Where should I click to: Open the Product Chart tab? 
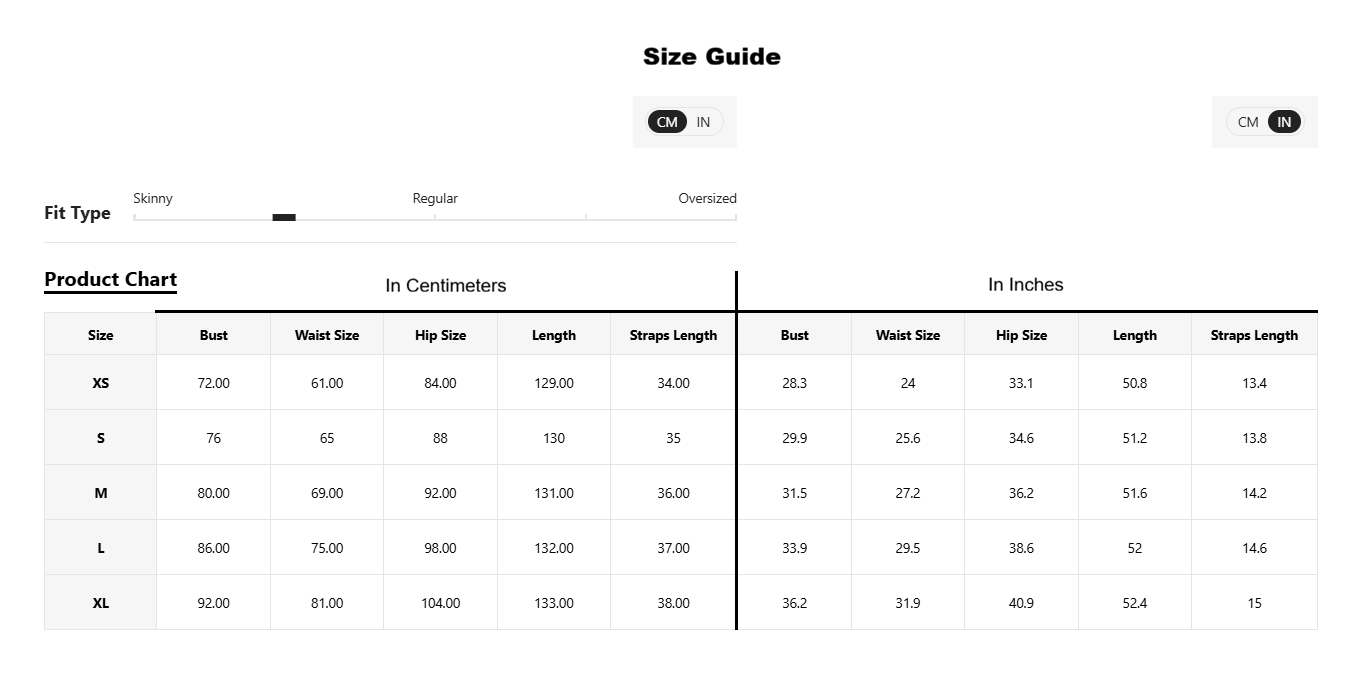click(x=110, y=280)
